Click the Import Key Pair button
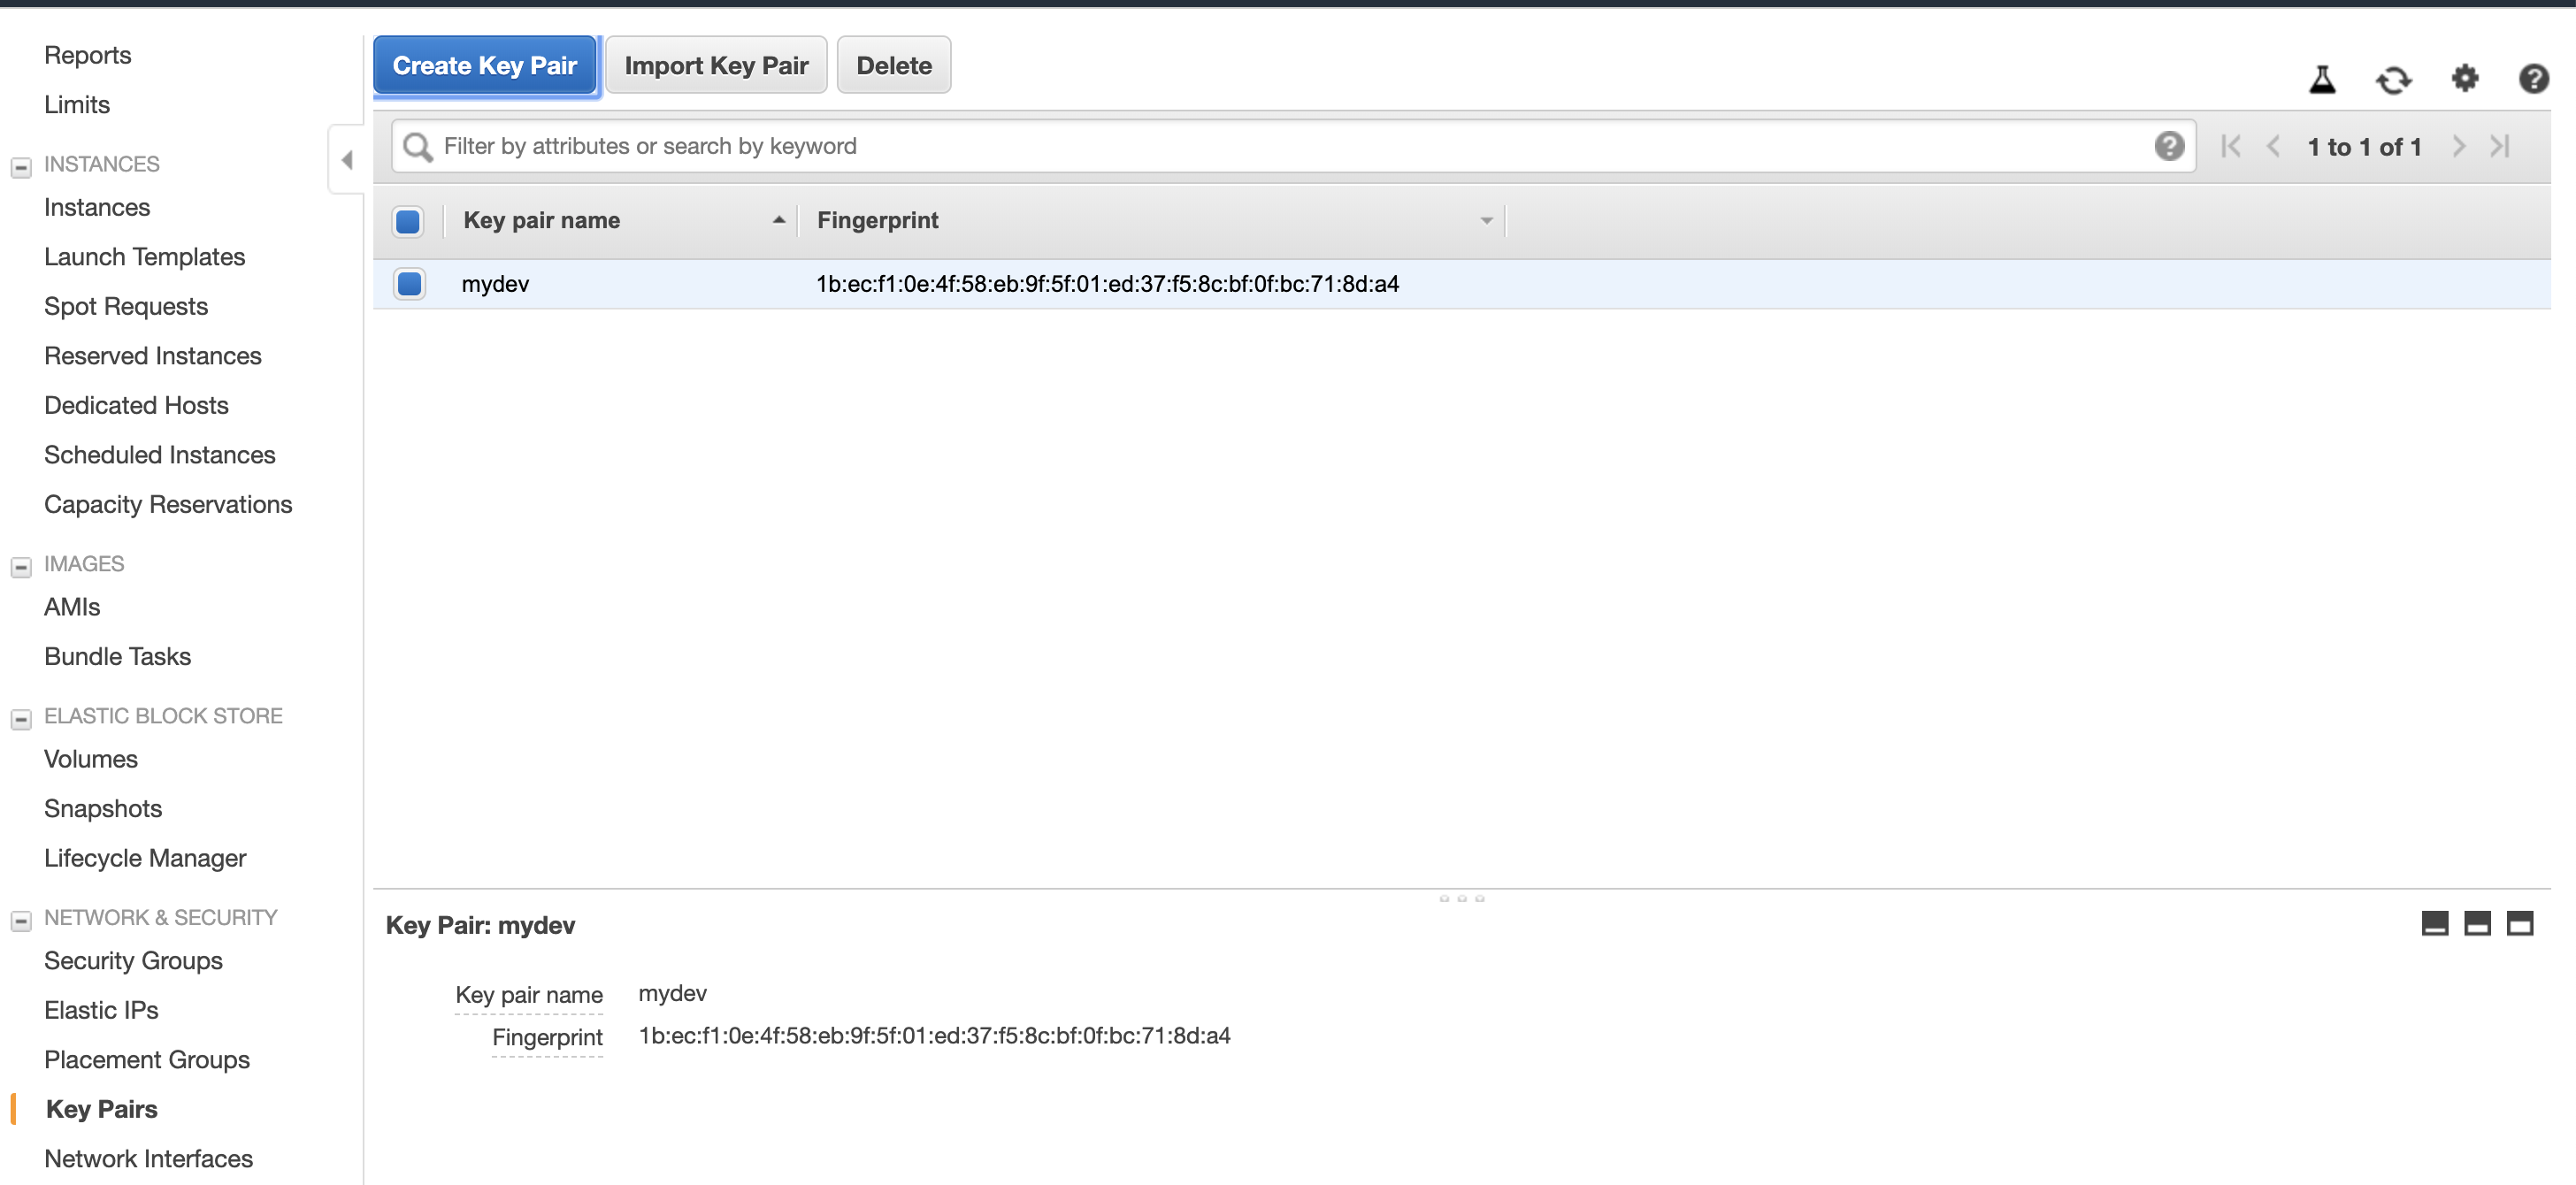Image resolution: width=2576 pixels, height=1185 pixels. [x=716, y=65]
